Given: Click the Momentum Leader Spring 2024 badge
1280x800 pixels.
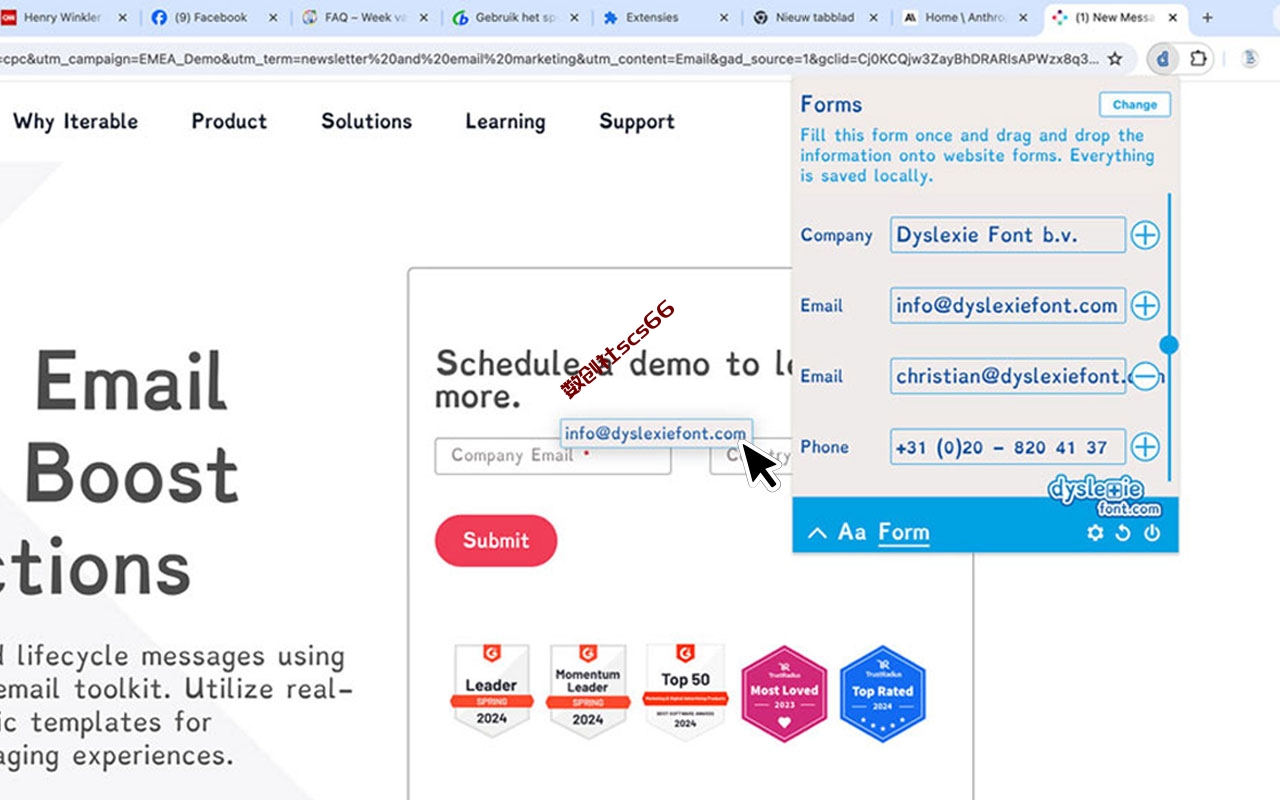Looking at the screenshot, I should tap(588, 691).
